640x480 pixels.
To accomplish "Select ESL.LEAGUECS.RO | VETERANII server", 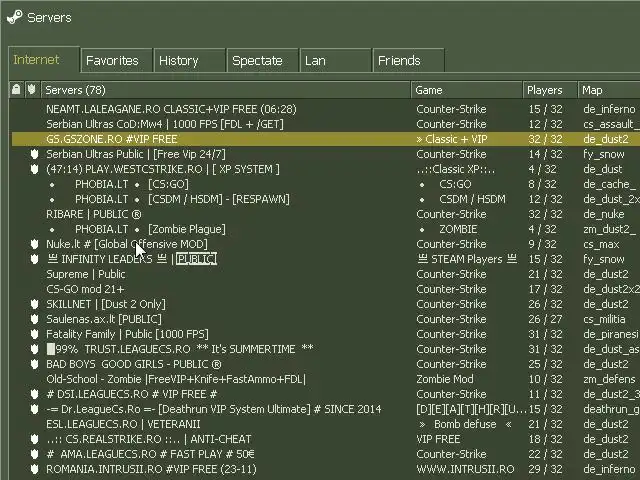I will tap(123, 424).
